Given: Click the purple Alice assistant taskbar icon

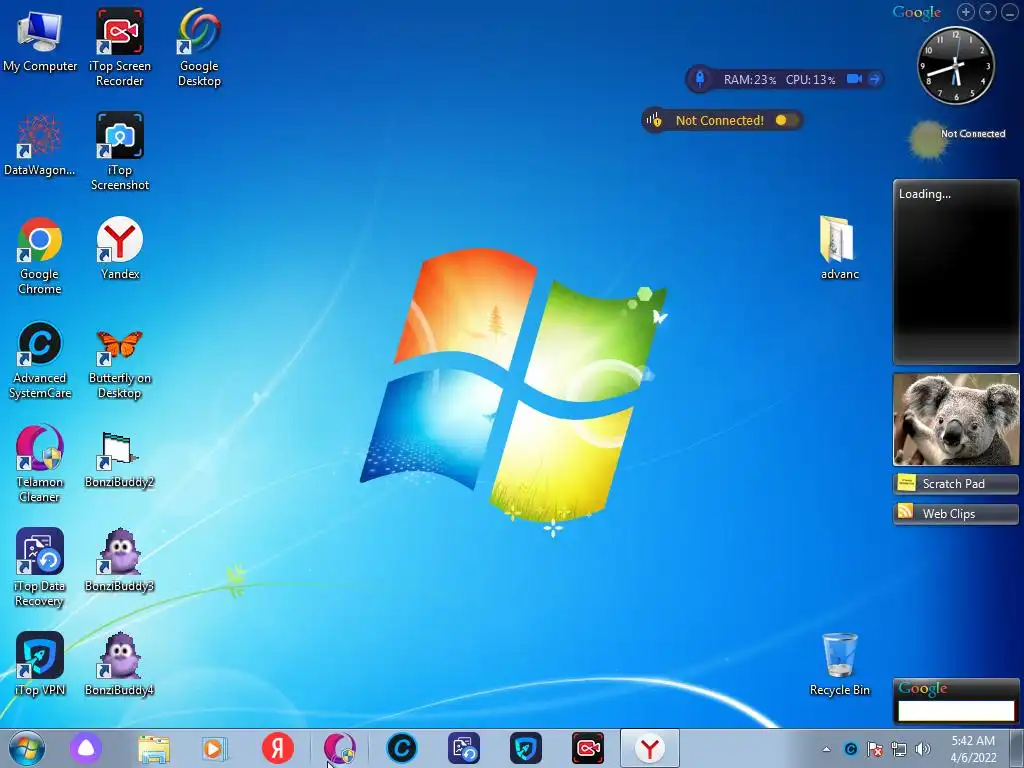Looking at the screenshot, I should point(86,748).
